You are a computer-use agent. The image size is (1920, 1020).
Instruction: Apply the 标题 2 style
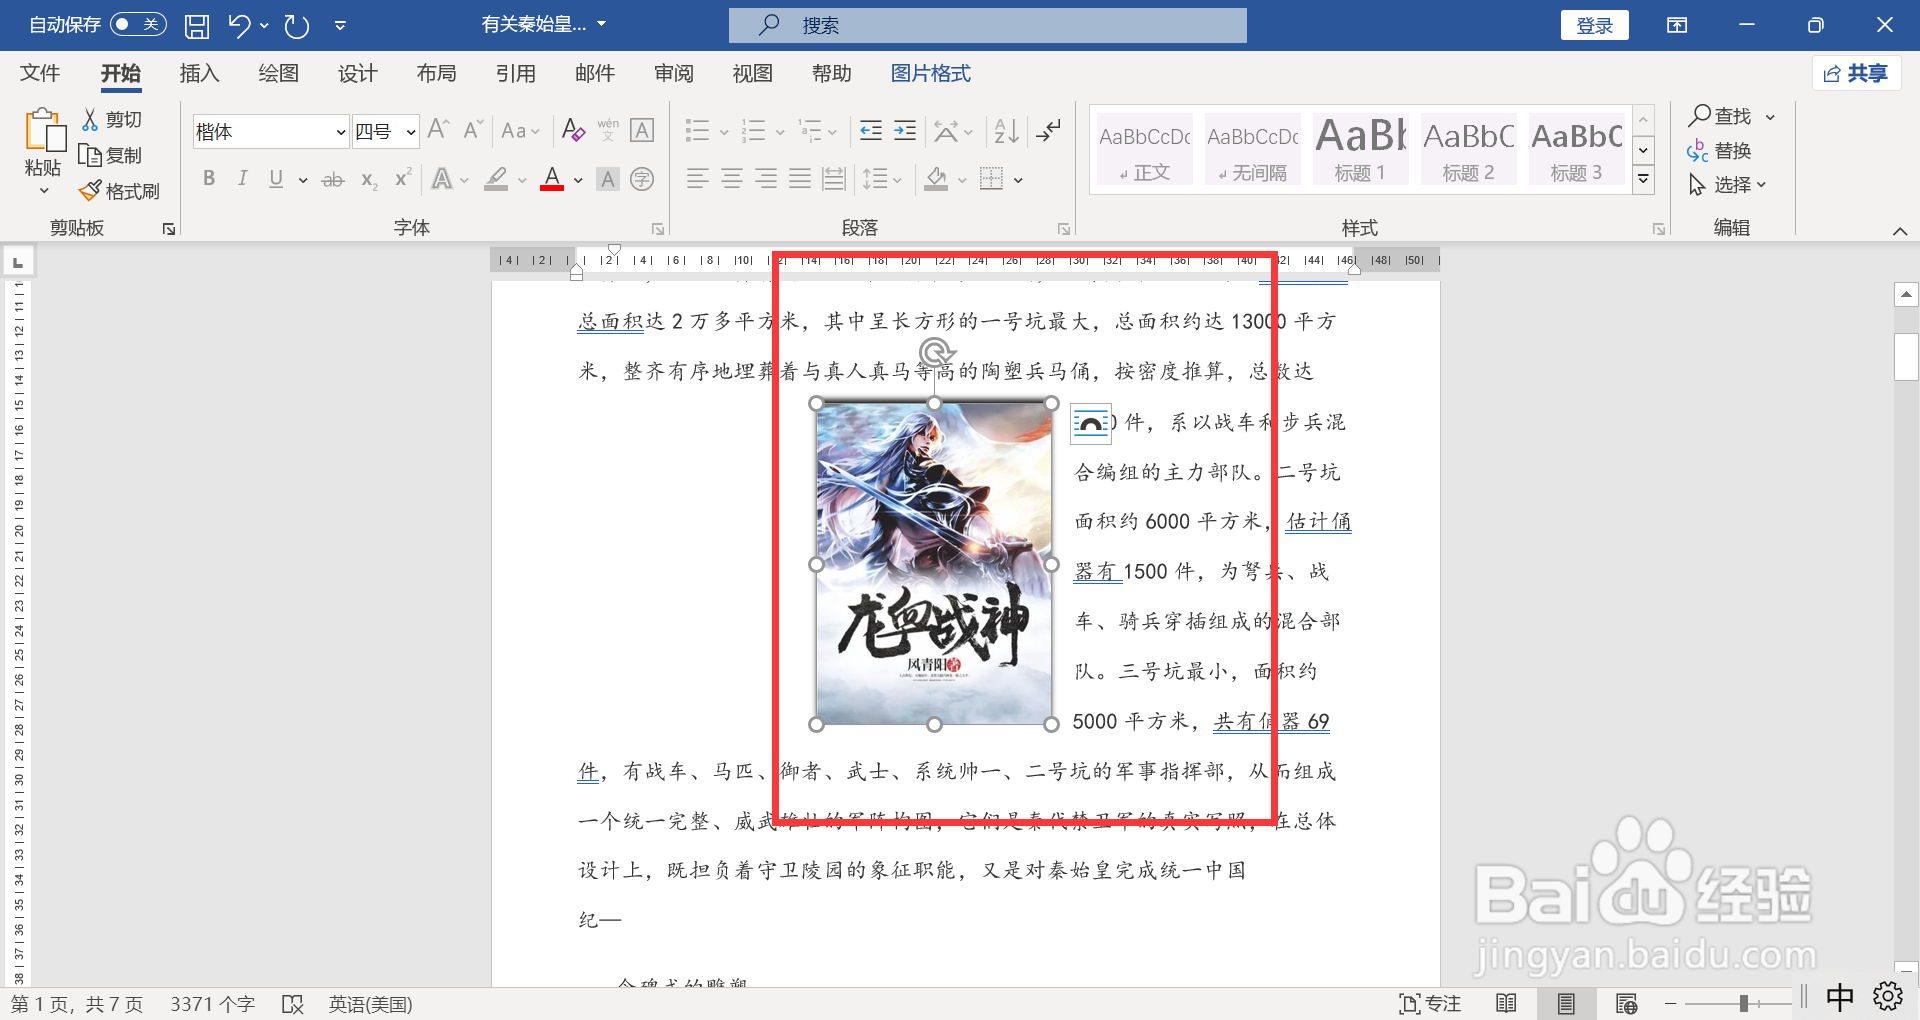(1469, 150)
